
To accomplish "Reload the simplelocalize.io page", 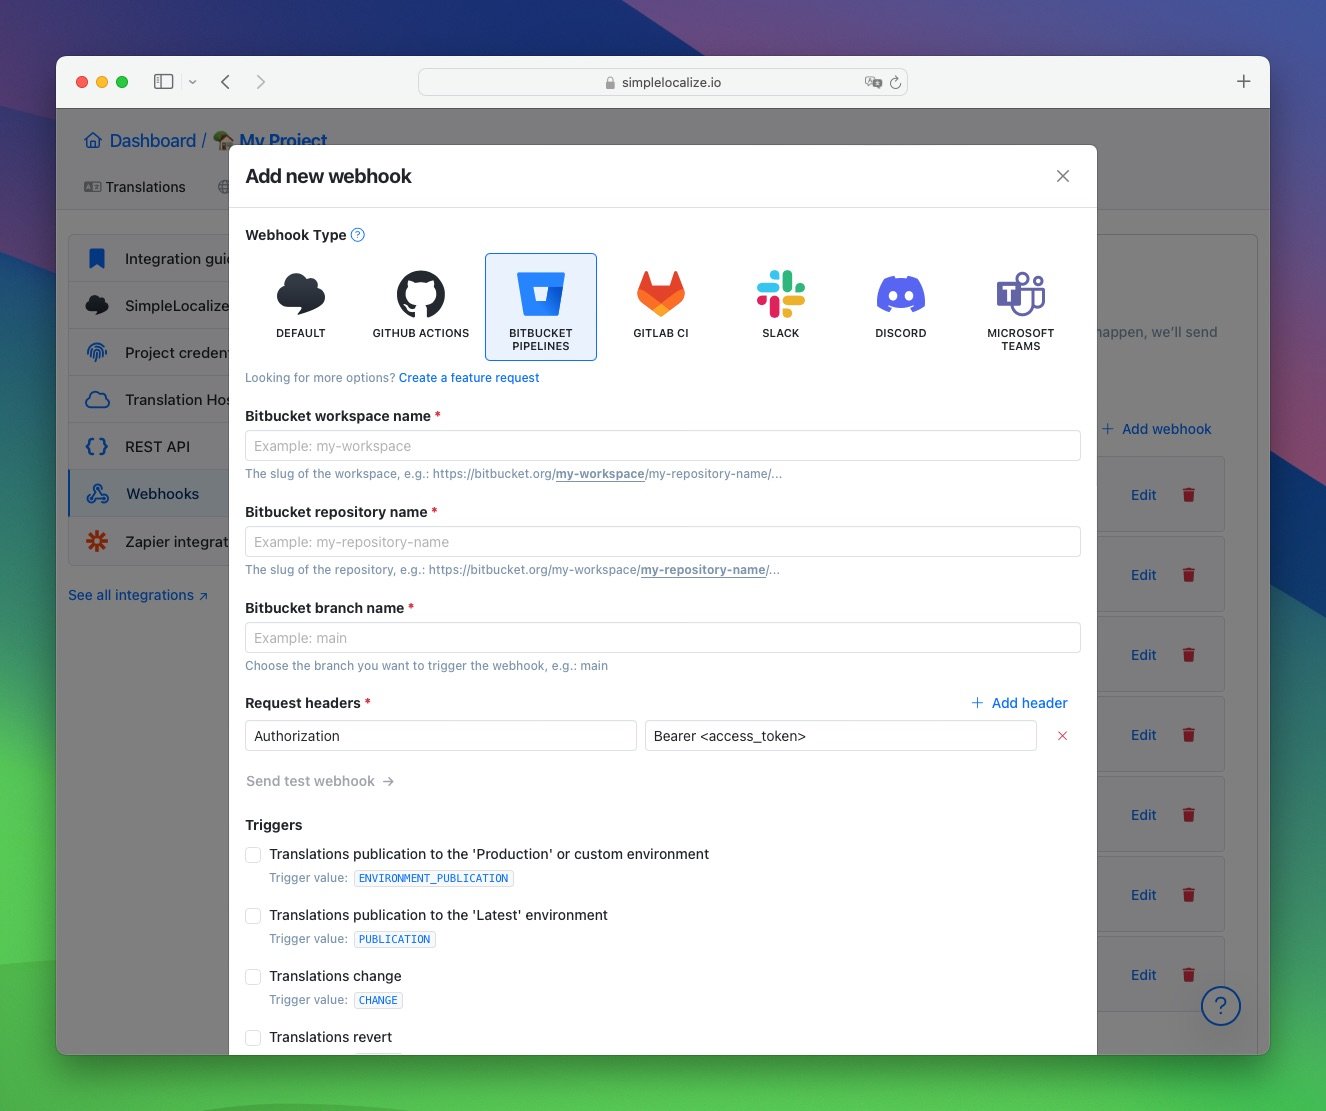I will [x=895, y=82].
